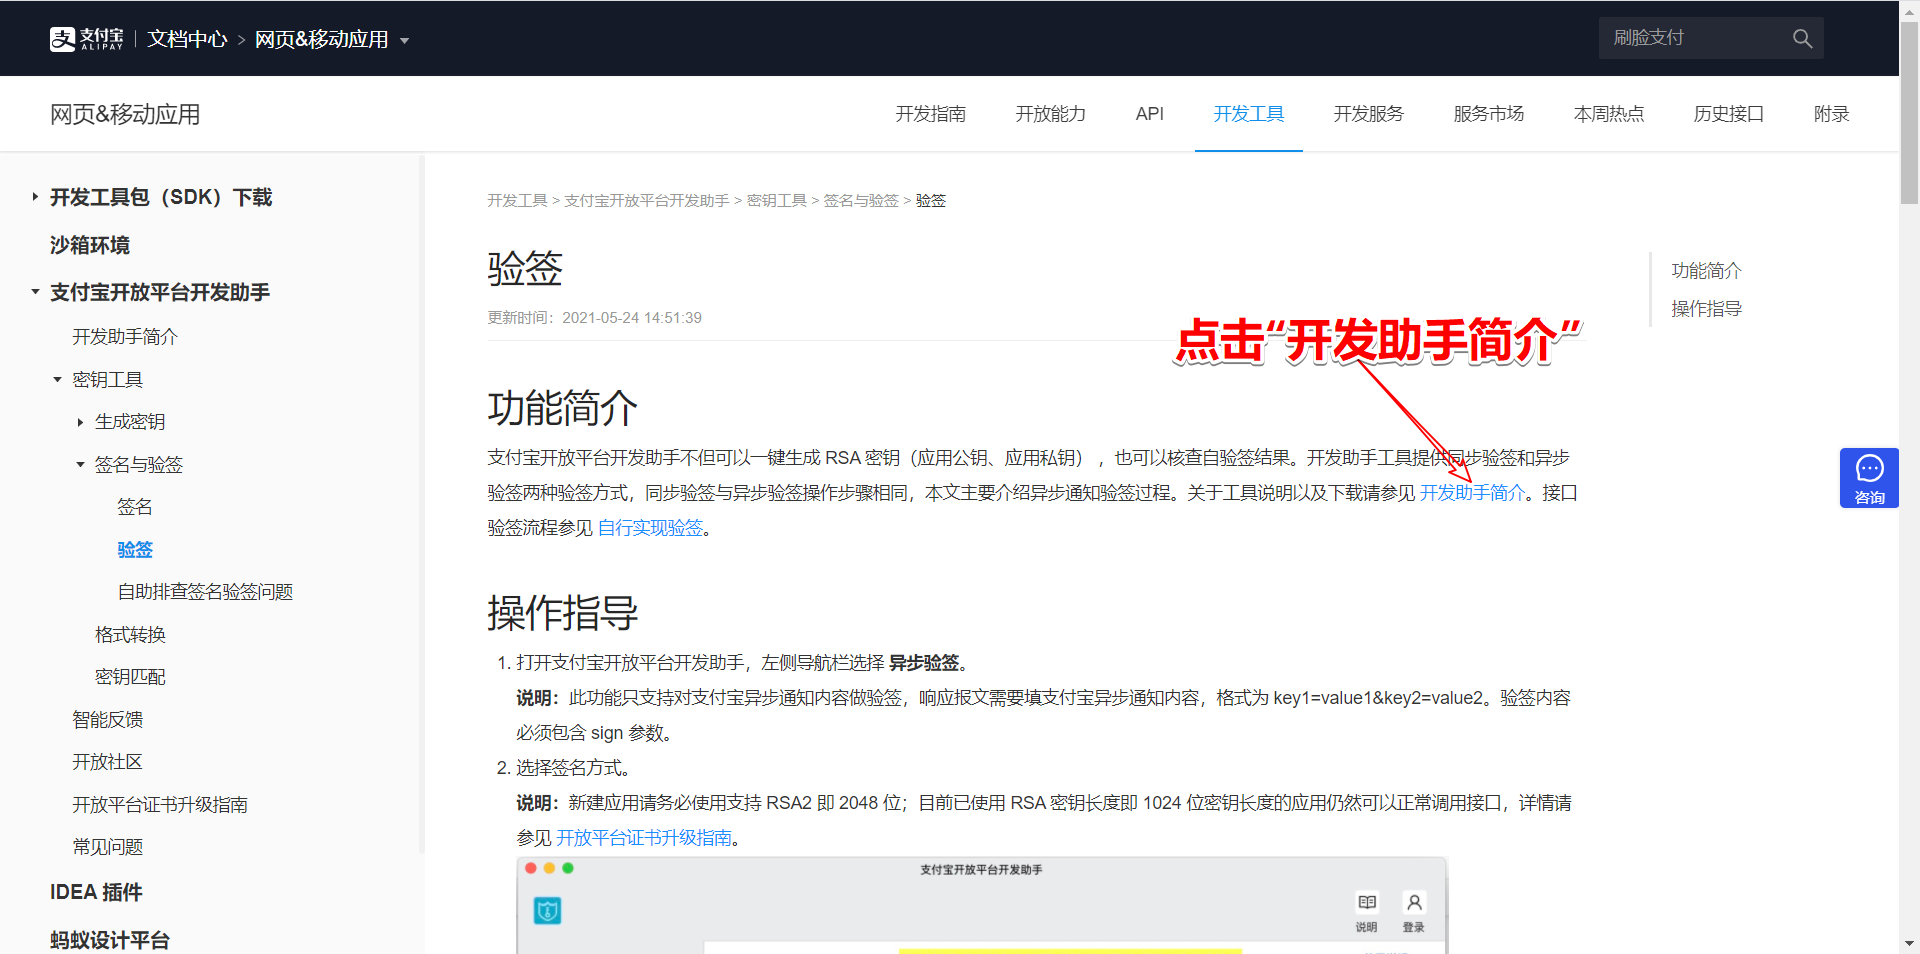Open the 开发指南 top tab
The height and width of the screenshot is (954, 1920).
point(930,114)
